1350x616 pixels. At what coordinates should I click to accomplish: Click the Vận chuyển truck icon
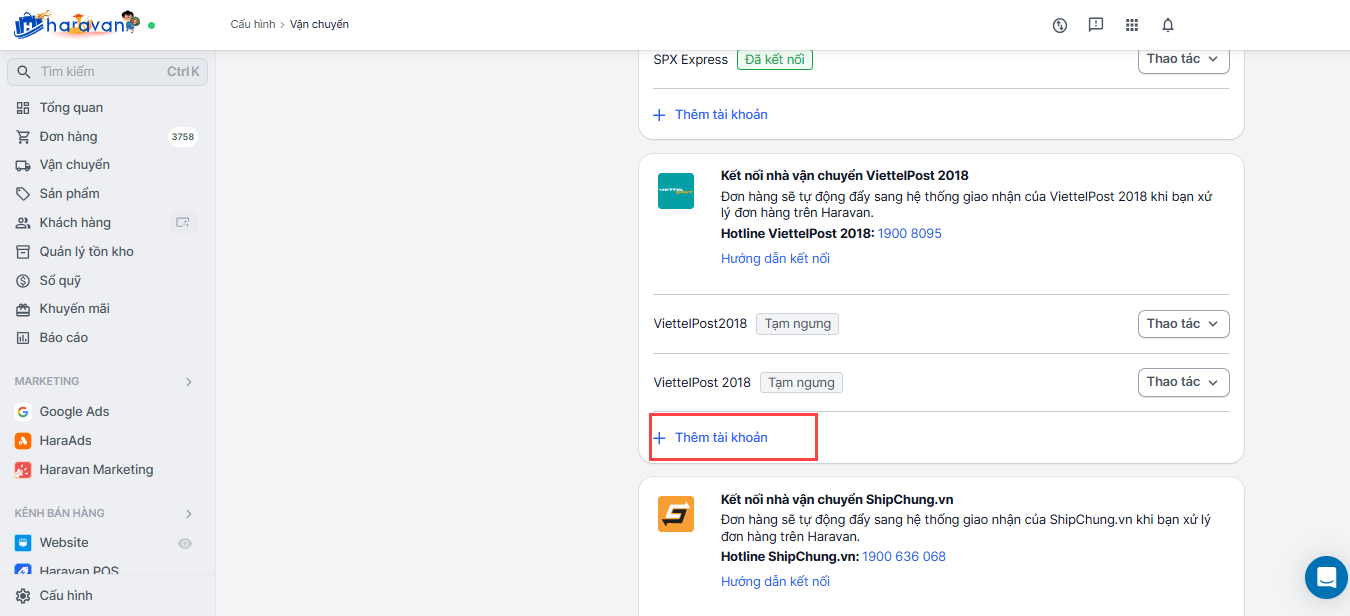tap(23, 165)
